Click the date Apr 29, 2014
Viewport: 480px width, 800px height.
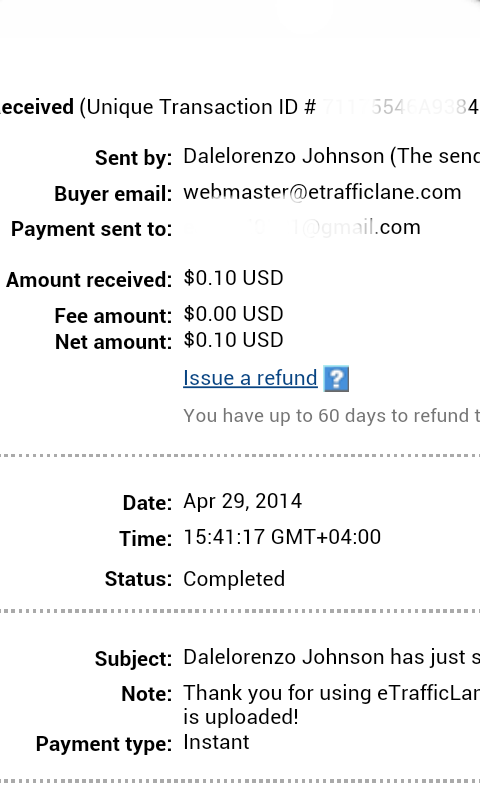pos(242,502)
